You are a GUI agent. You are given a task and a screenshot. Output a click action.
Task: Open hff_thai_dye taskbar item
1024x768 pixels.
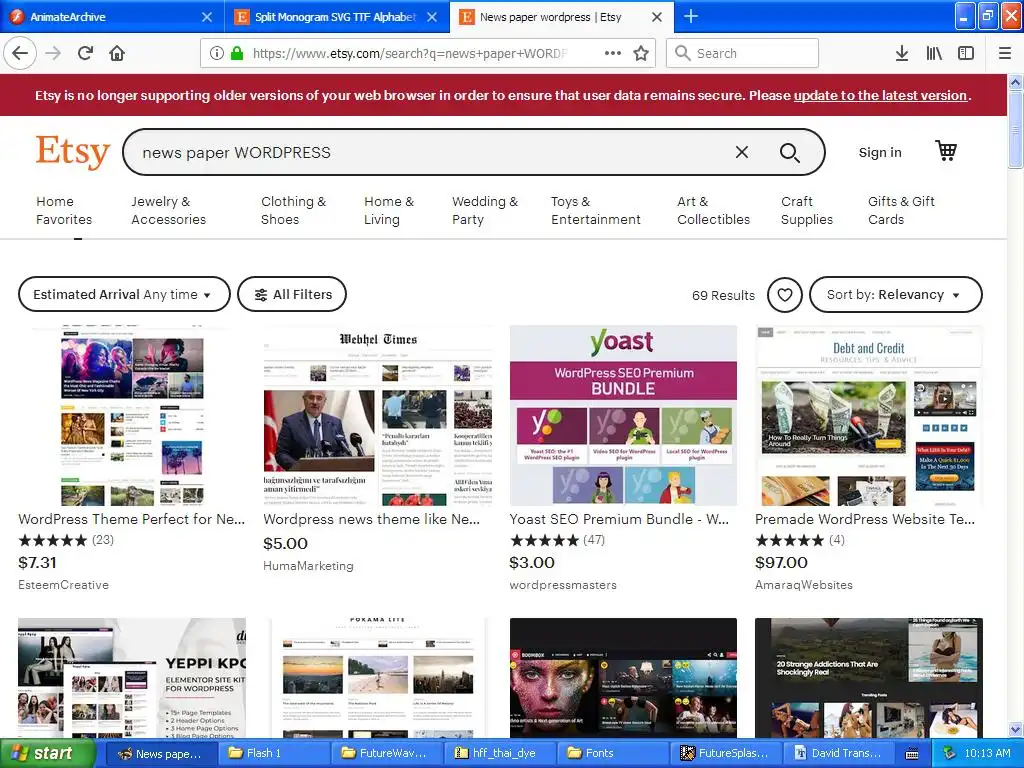pyautogui.click(x=500, y=753)
